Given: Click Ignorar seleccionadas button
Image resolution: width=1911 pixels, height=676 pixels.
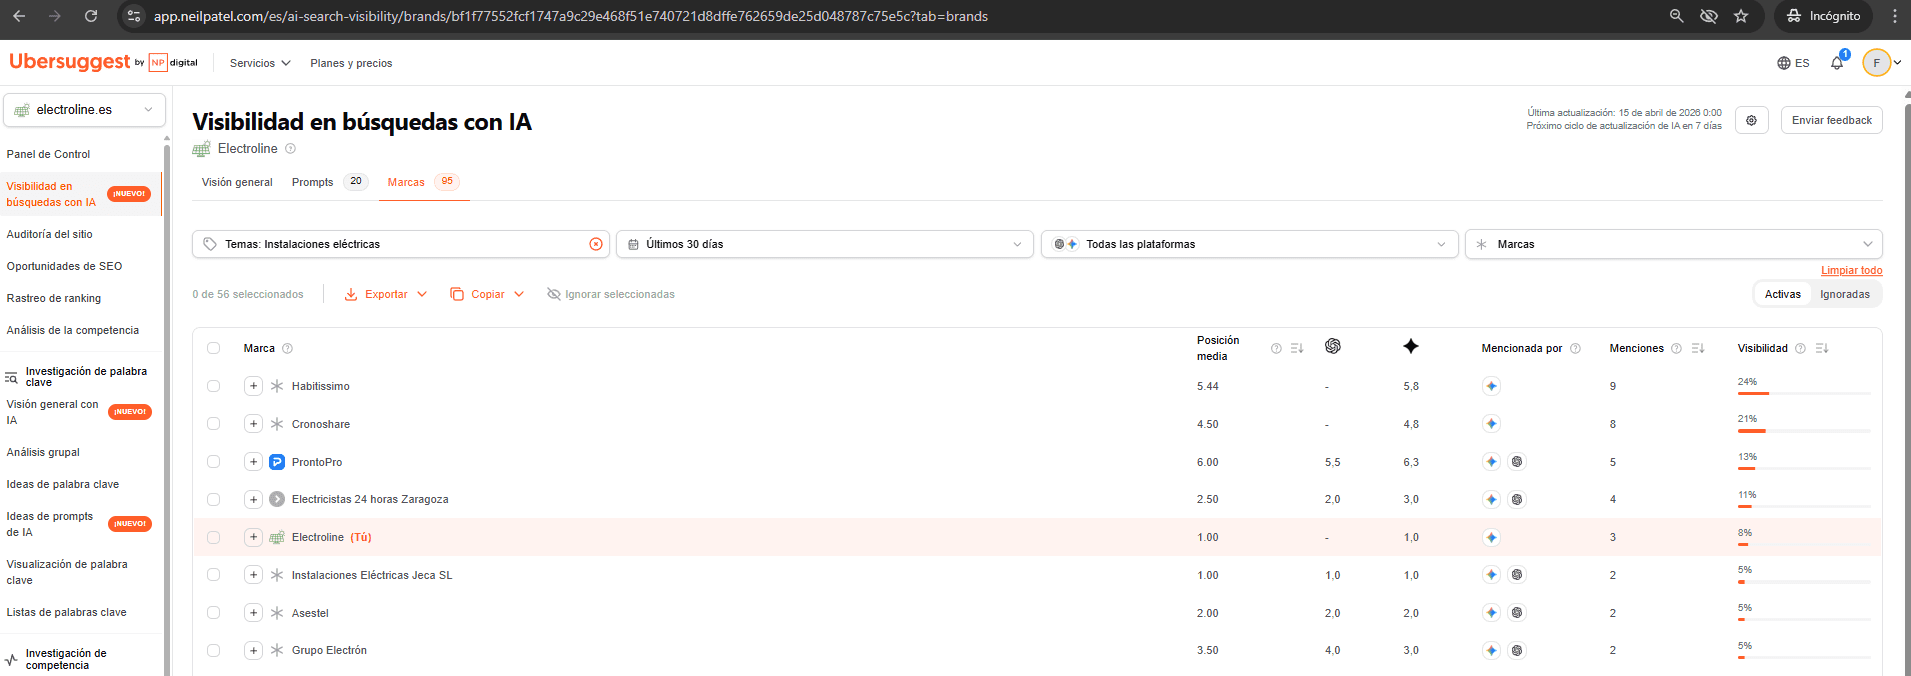Looking at the screenshot, I should (610, 294).
